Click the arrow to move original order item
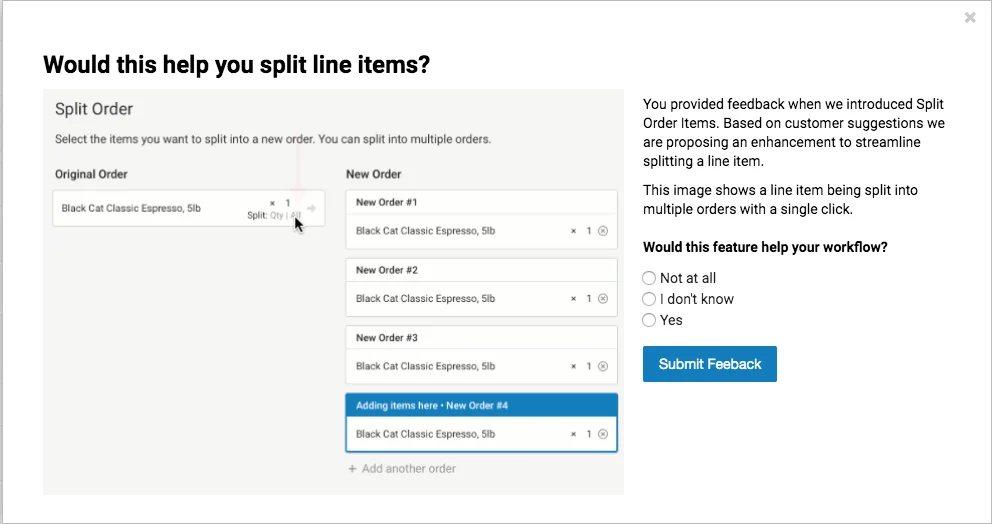 [x=311, y=208]
